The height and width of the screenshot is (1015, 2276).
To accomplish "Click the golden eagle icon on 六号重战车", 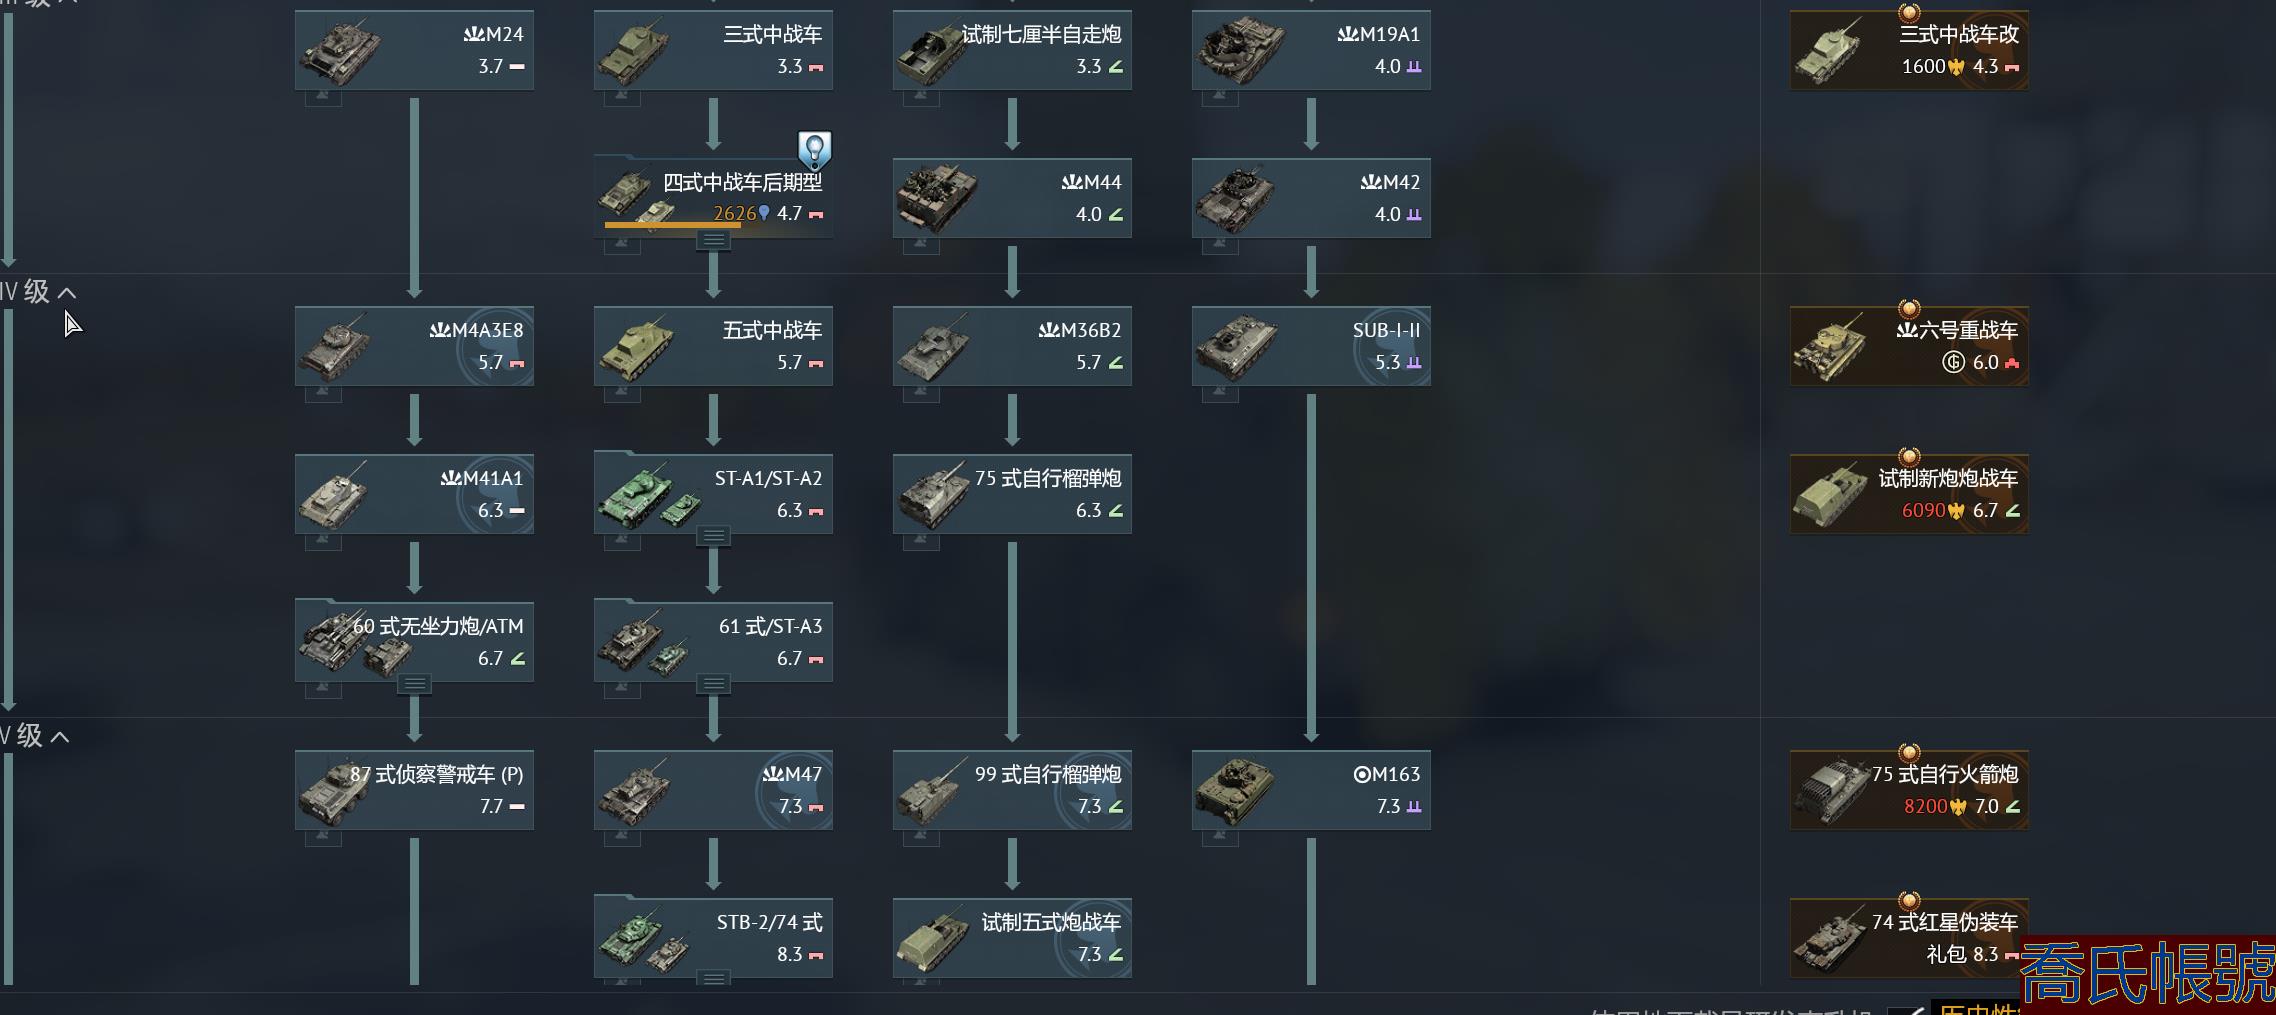I will click(1953, 362).
